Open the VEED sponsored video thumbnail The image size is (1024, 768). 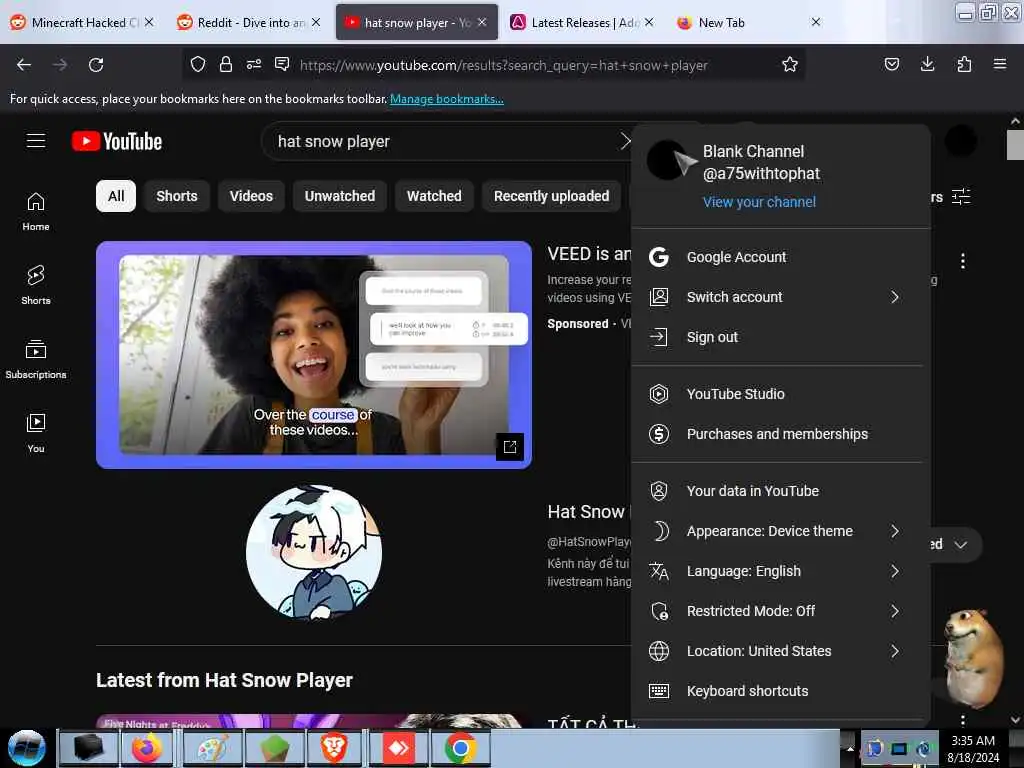click(314, 355)
